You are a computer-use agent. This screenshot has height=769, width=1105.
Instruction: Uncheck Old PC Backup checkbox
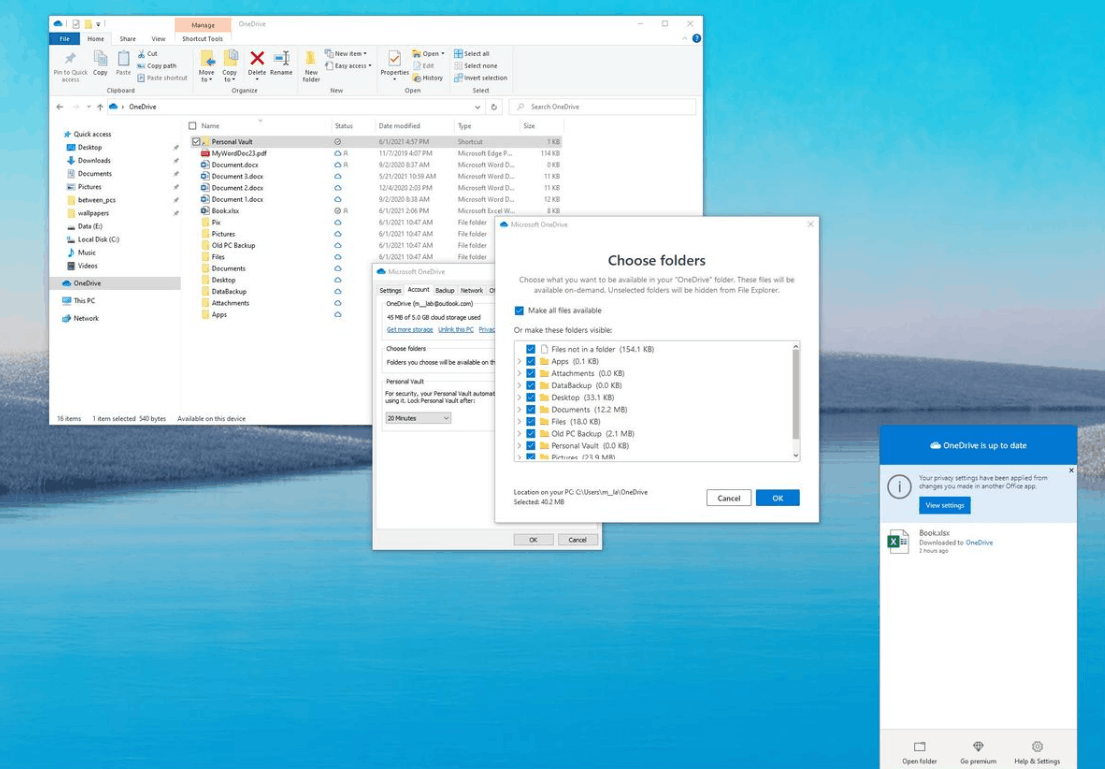[x=531, y=433]
